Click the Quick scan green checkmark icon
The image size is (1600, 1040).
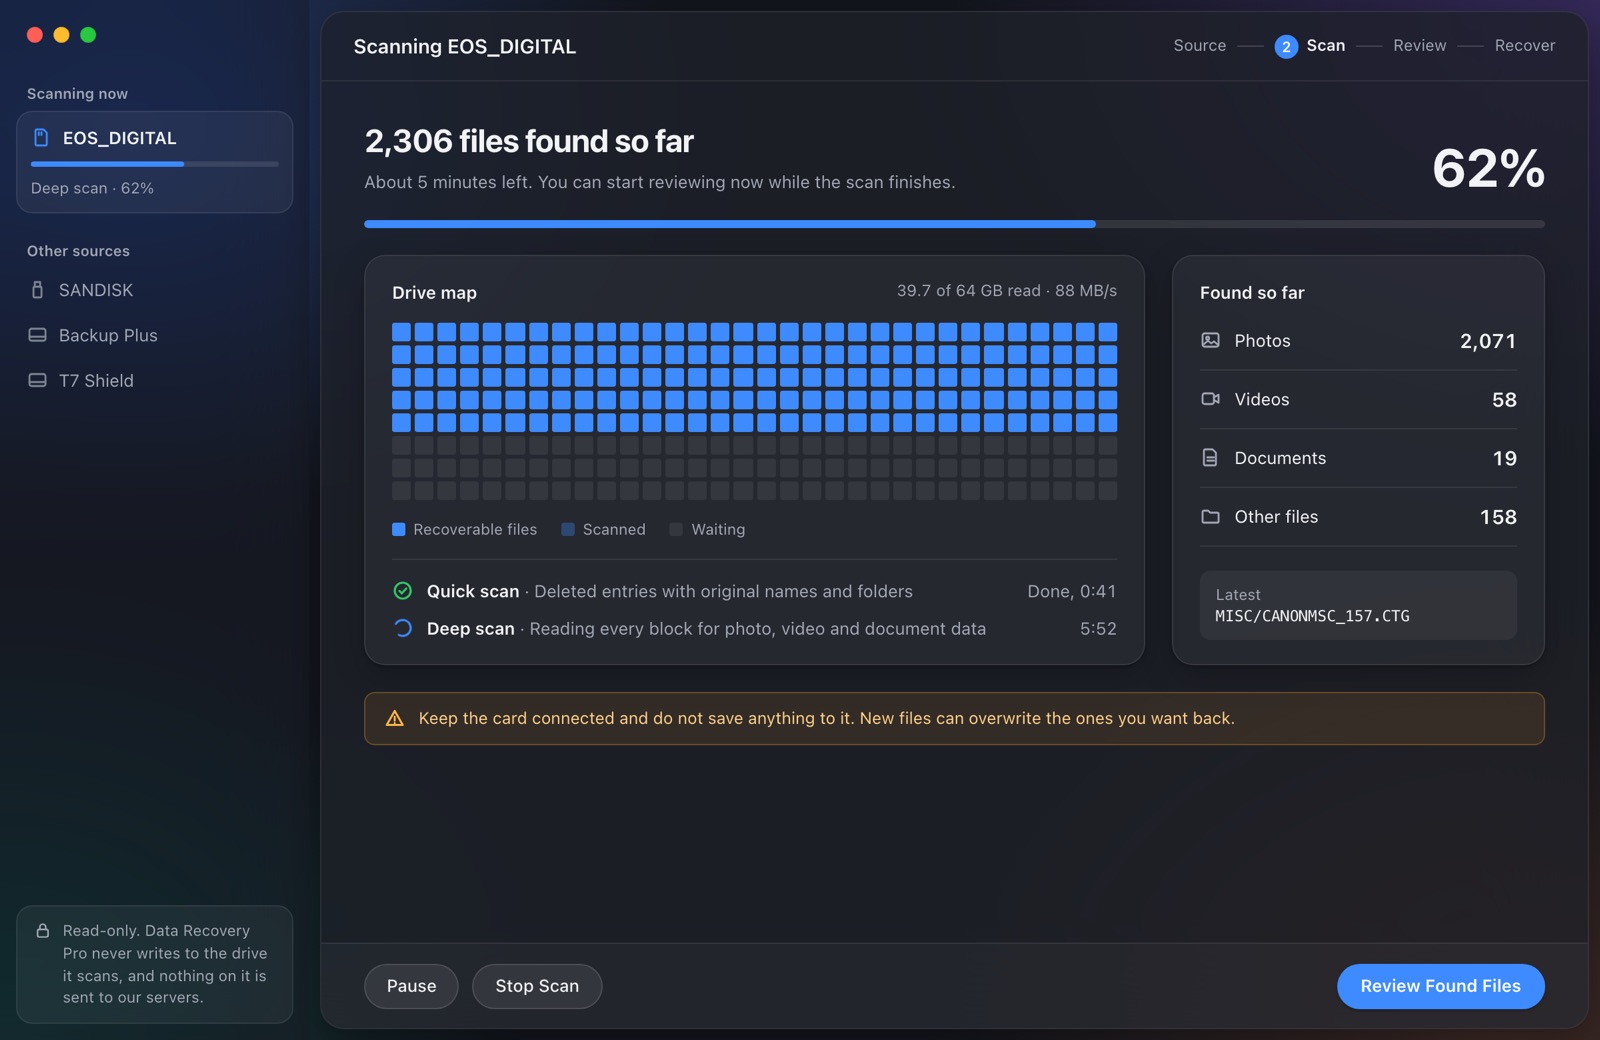(x=403, y=591)
